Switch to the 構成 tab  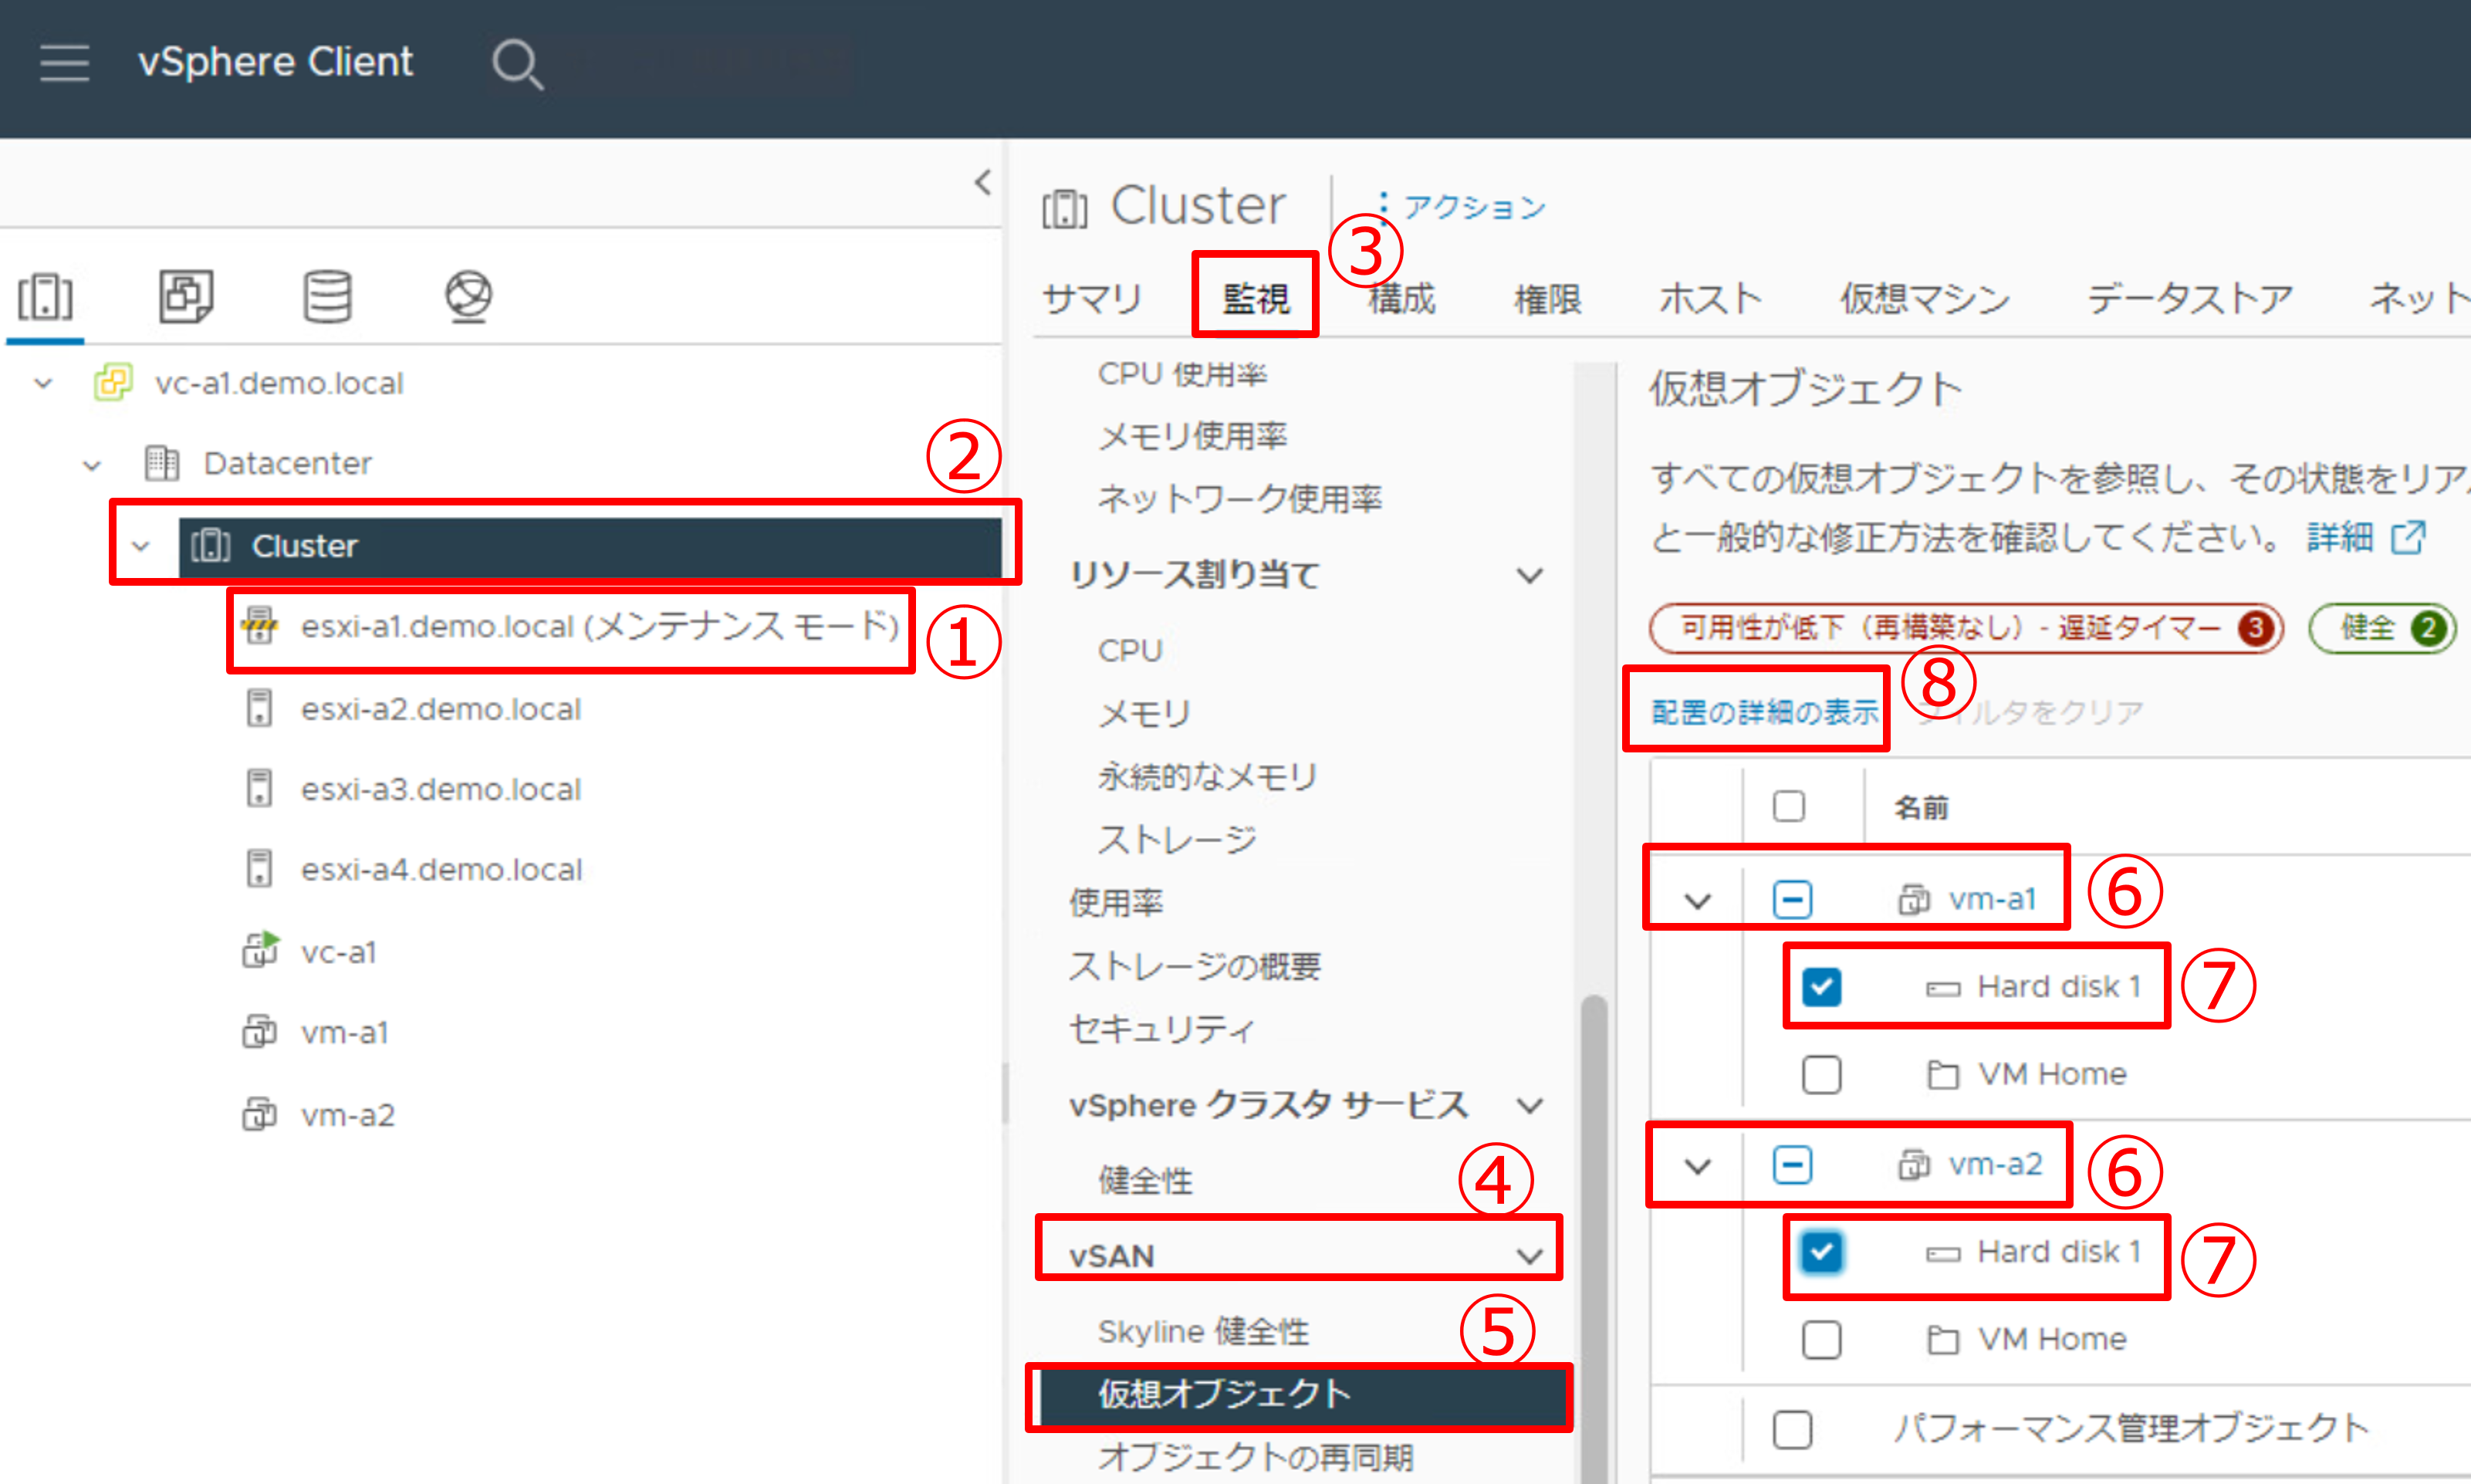click(x=1401, y=298)
